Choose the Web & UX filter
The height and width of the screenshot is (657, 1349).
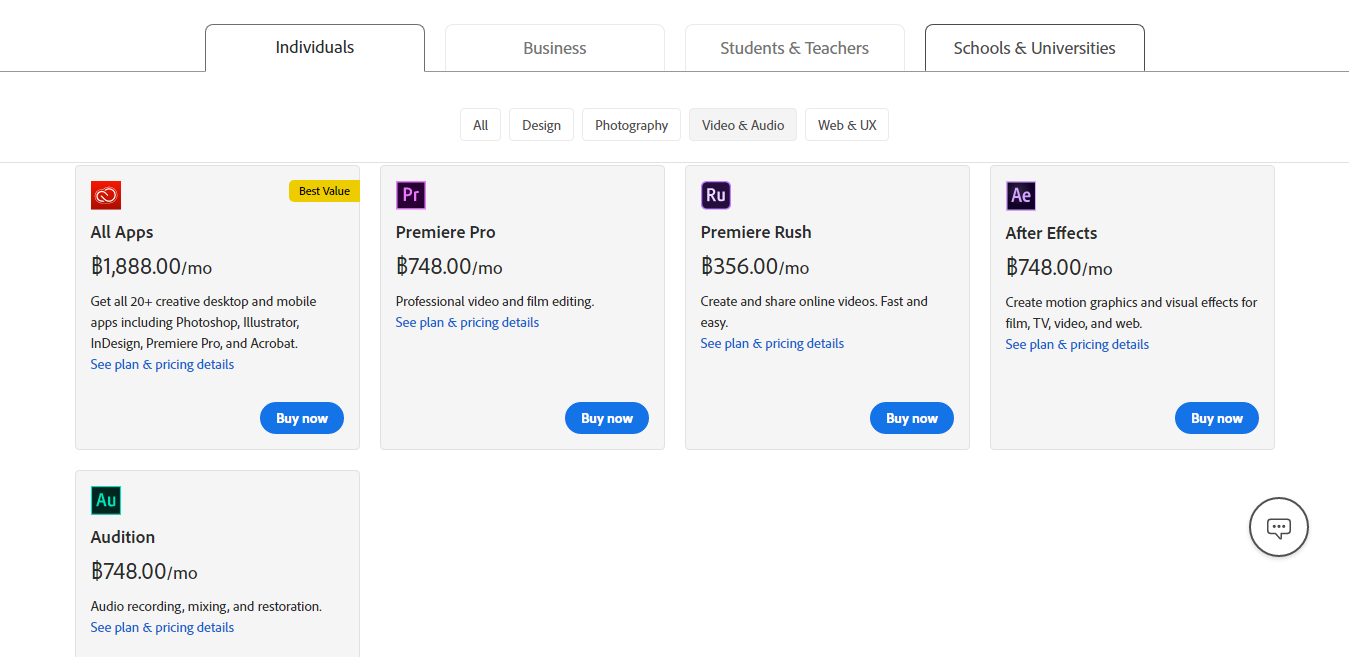[x=847, y=125]
